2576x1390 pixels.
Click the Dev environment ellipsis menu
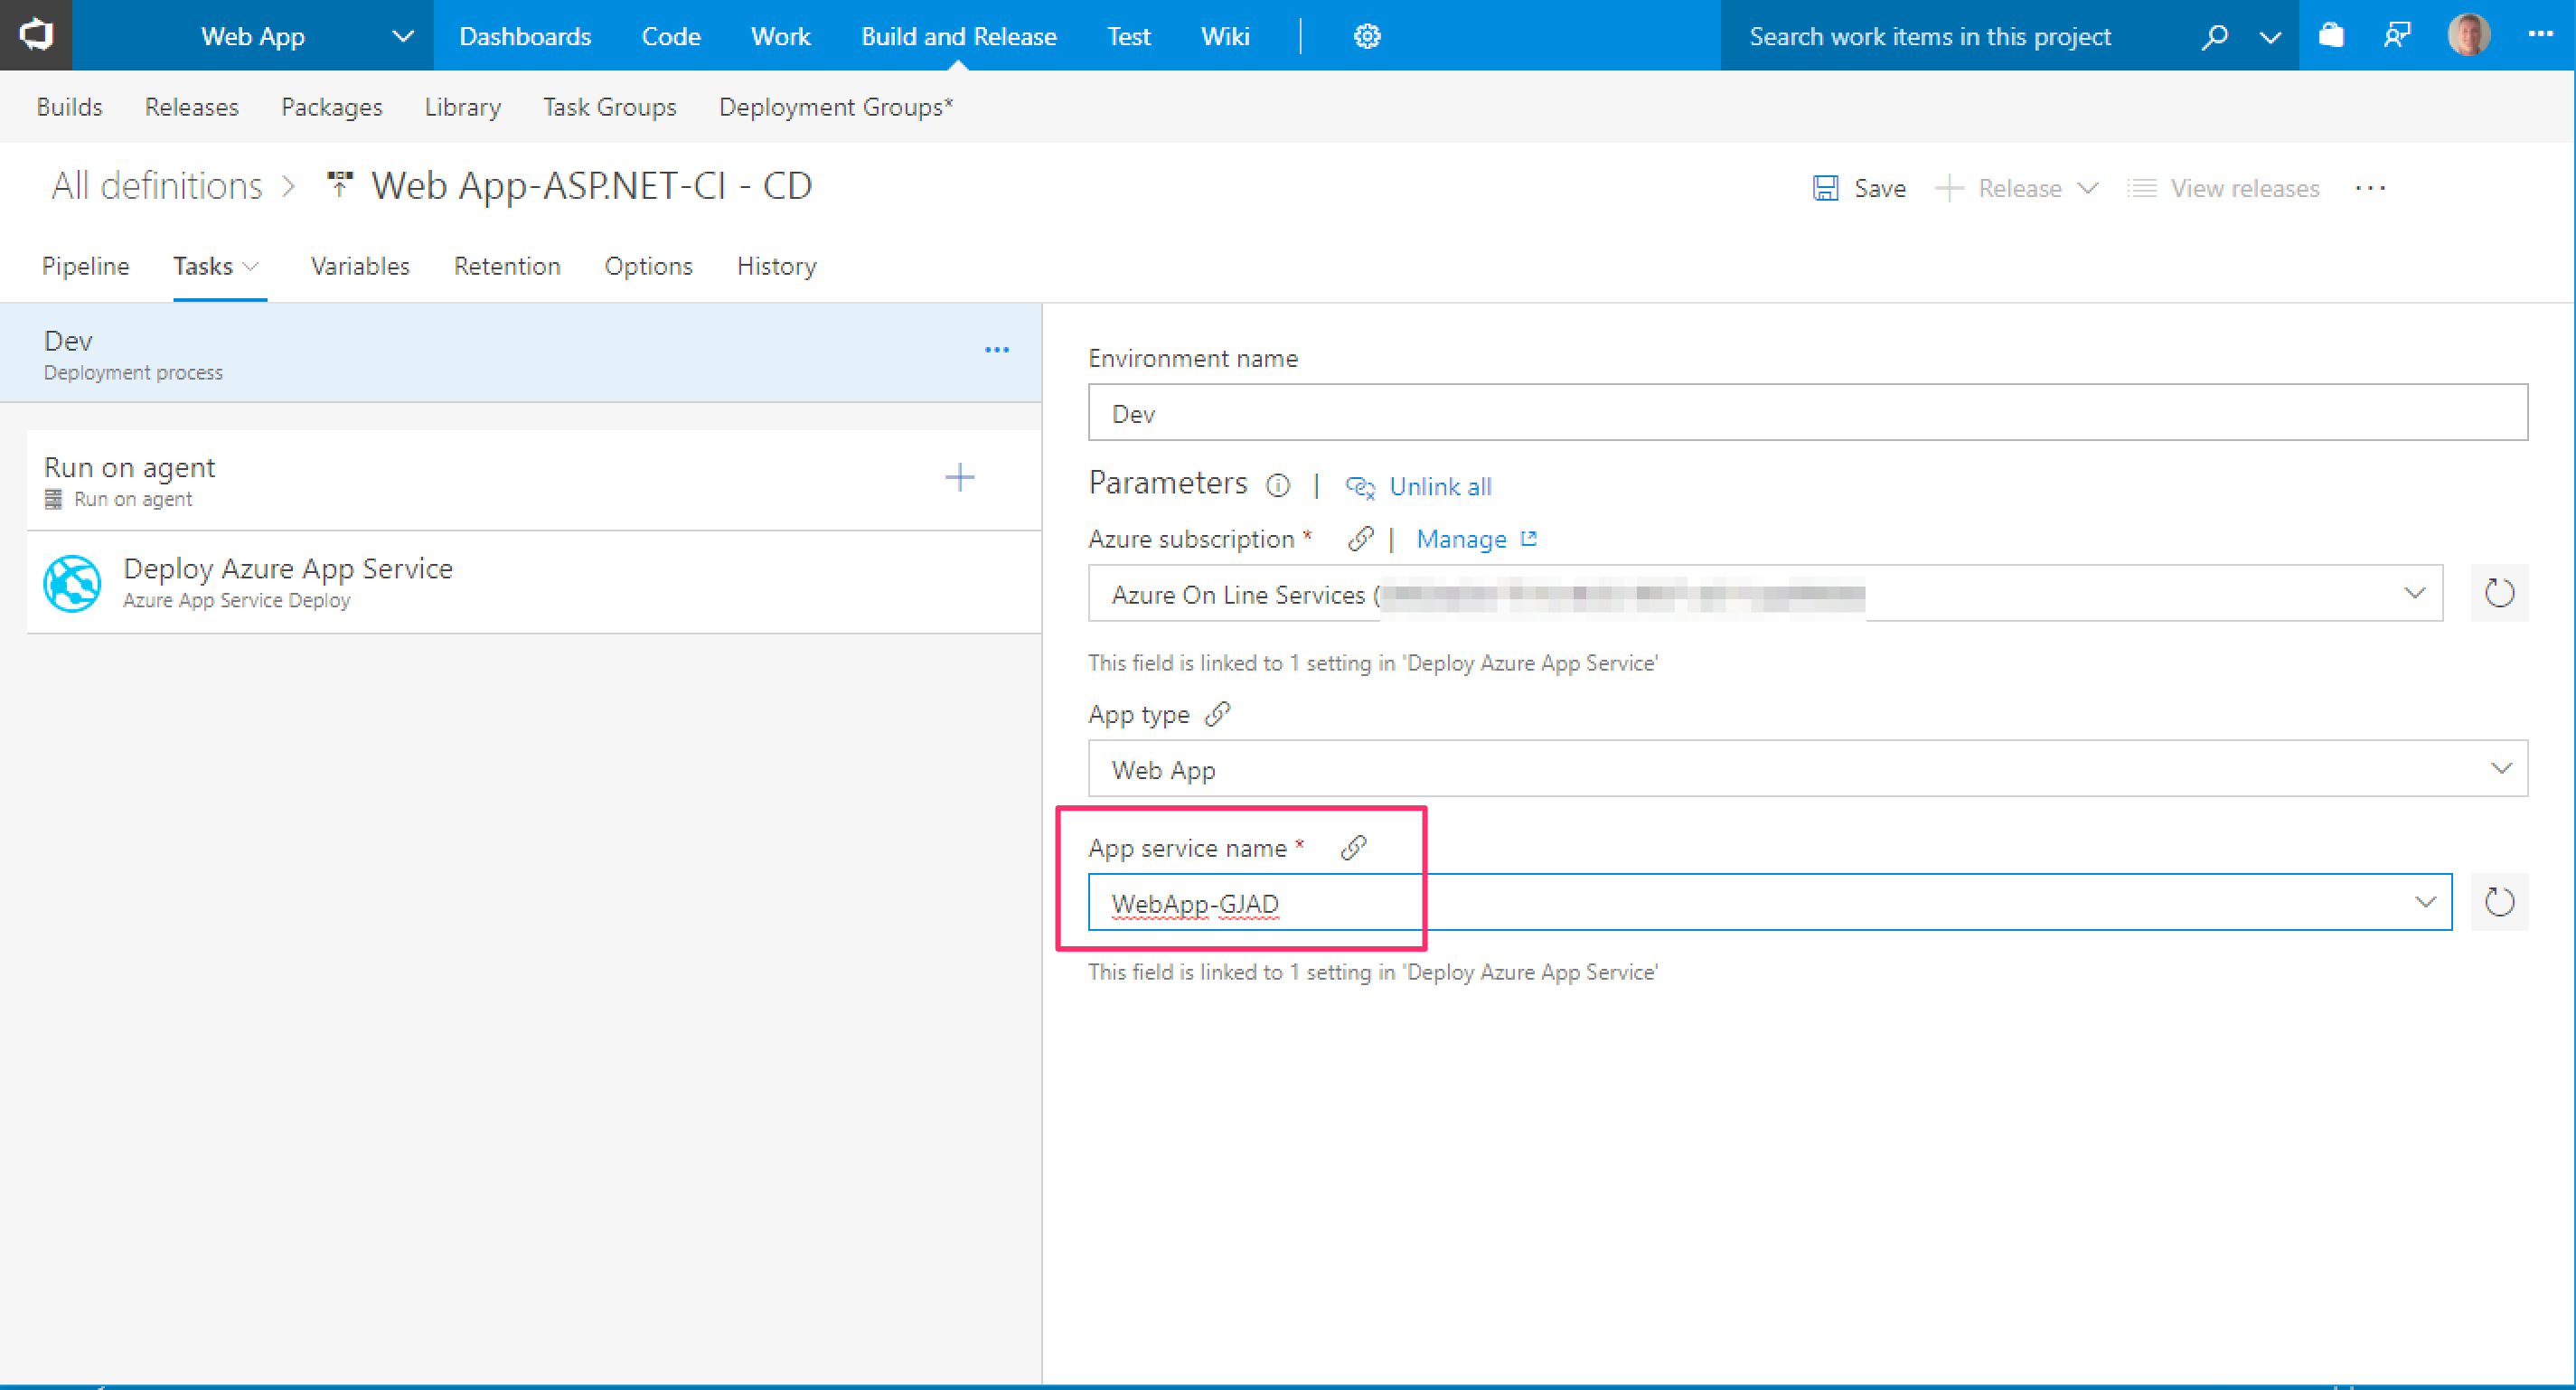click(x=996, y=350)
